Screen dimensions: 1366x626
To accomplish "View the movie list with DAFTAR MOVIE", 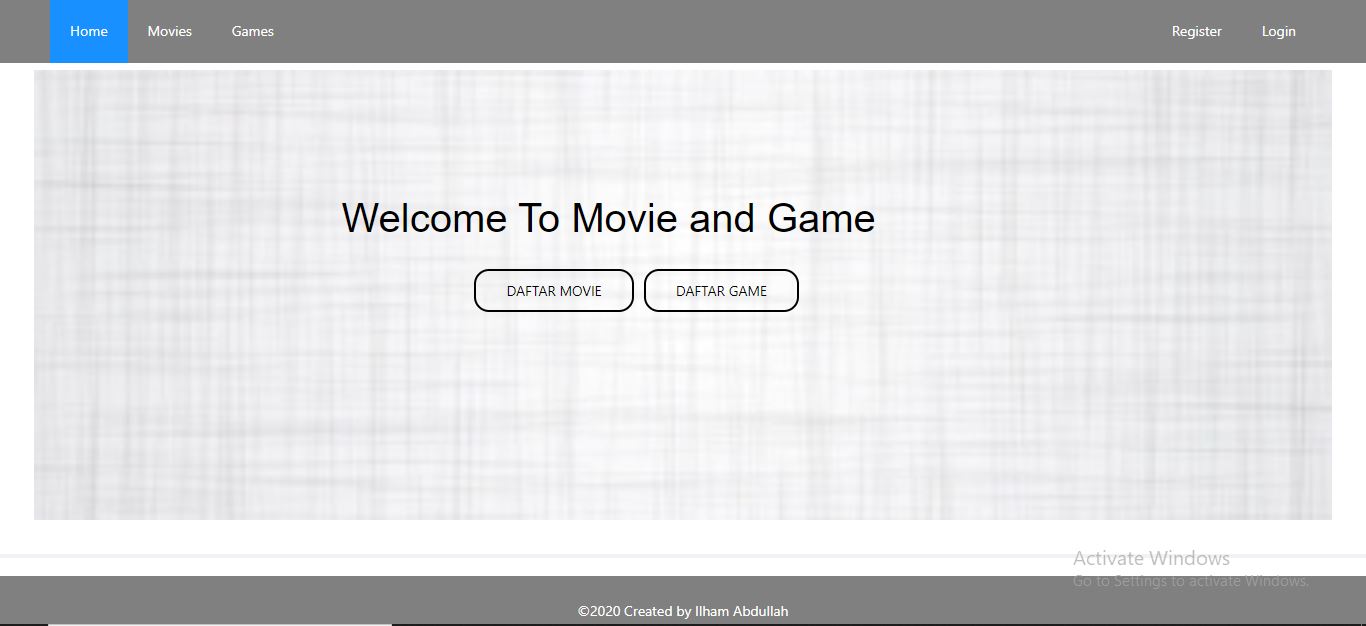I will [x=553, y=290].
